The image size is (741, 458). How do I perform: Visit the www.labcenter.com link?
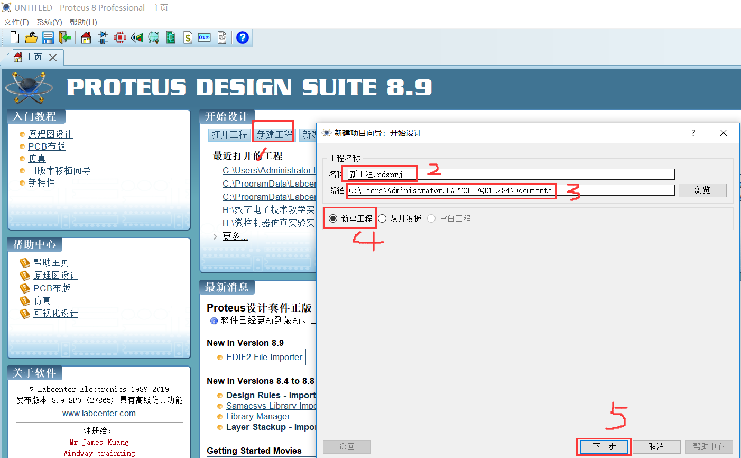pyautogui.click(x=99, y=413)
